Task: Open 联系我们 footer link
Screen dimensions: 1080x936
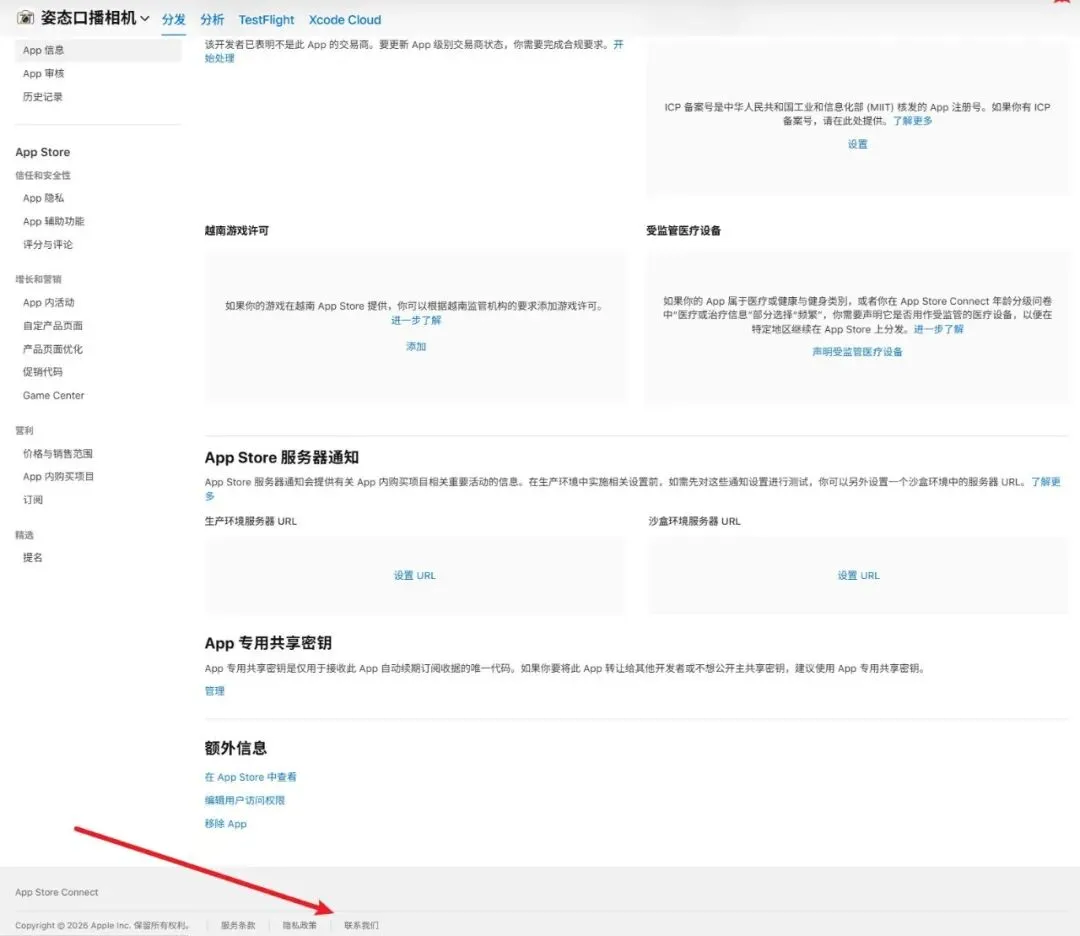Action: (361, 926)
